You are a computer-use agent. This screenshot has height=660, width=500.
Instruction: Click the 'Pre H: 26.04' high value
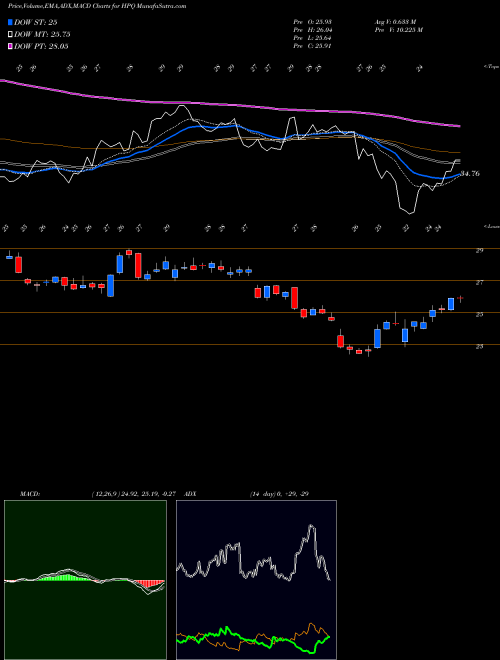[312, 30]
